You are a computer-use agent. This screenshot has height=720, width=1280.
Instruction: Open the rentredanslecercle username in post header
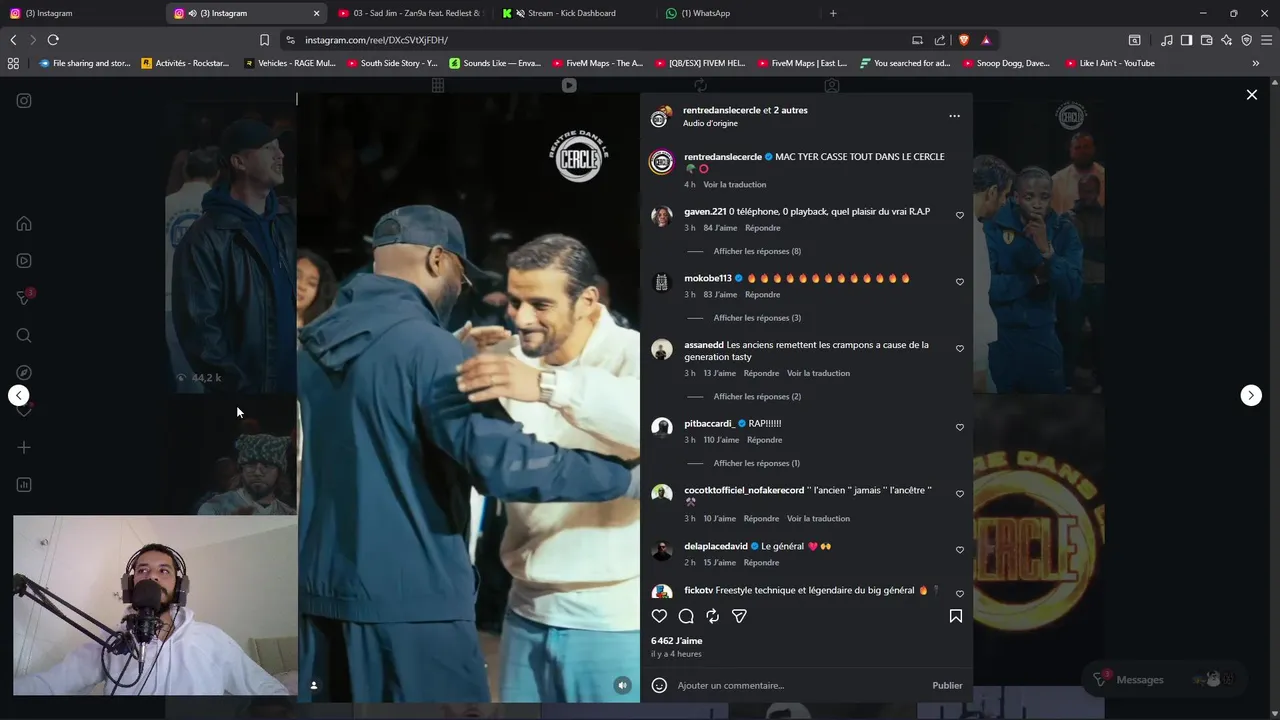721,110
